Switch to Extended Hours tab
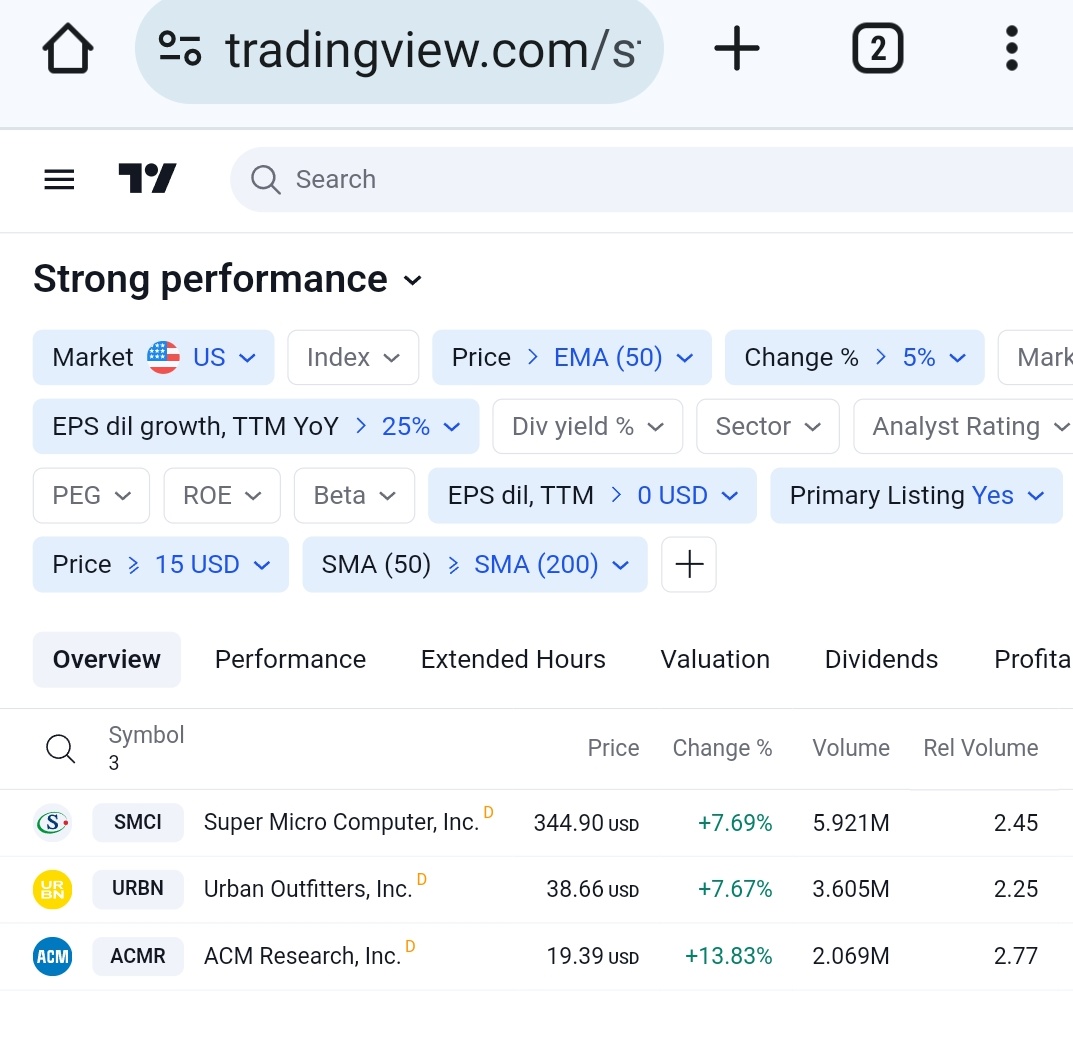The width and height of the screenshot is (1073, 1041). [x=513, y=659]
